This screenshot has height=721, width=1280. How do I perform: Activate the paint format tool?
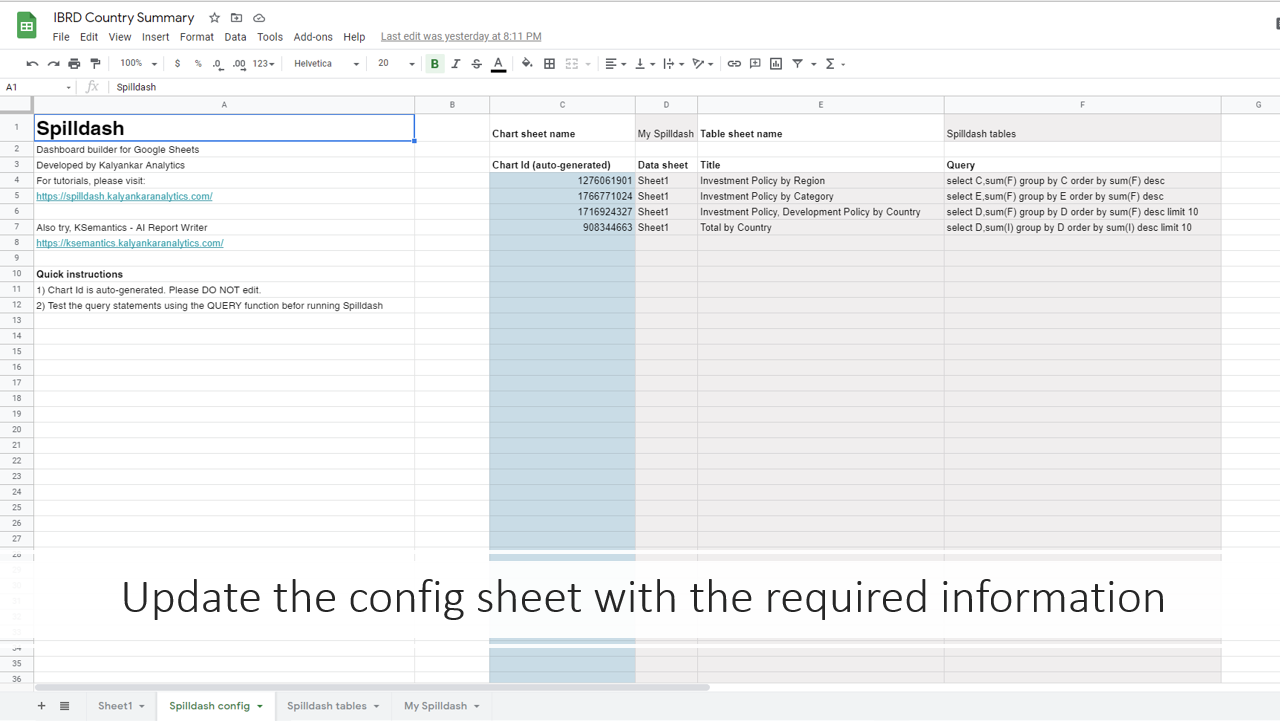(95, 64)
